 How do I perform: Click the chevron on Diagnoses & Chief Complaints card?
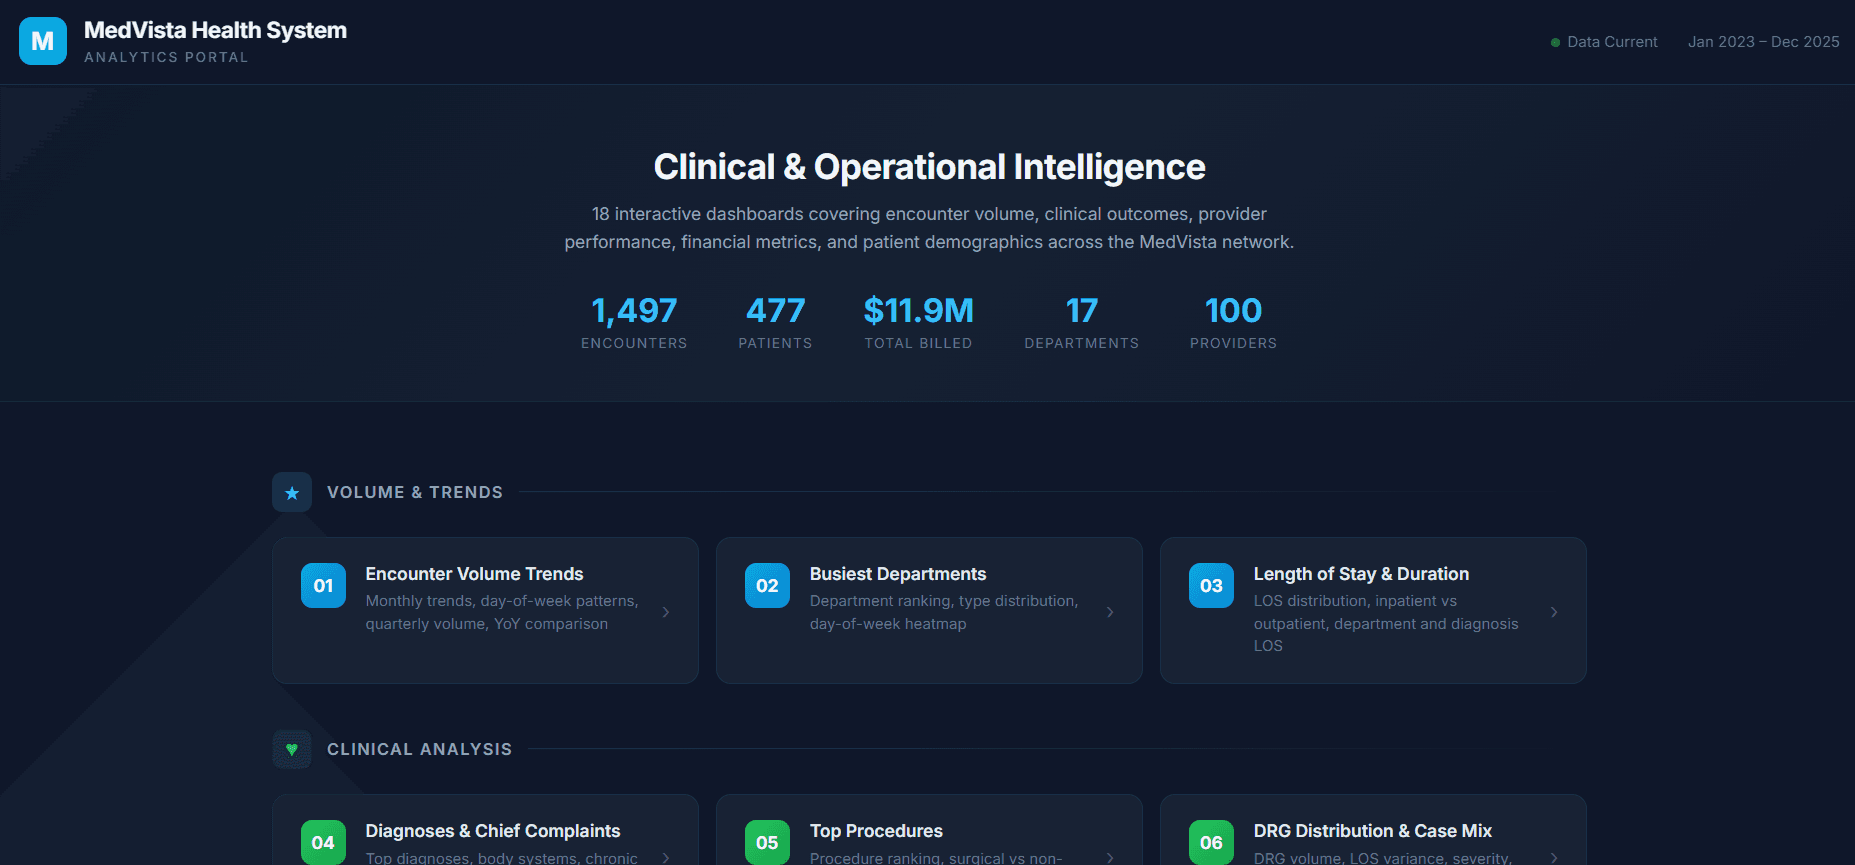point(666,858)
